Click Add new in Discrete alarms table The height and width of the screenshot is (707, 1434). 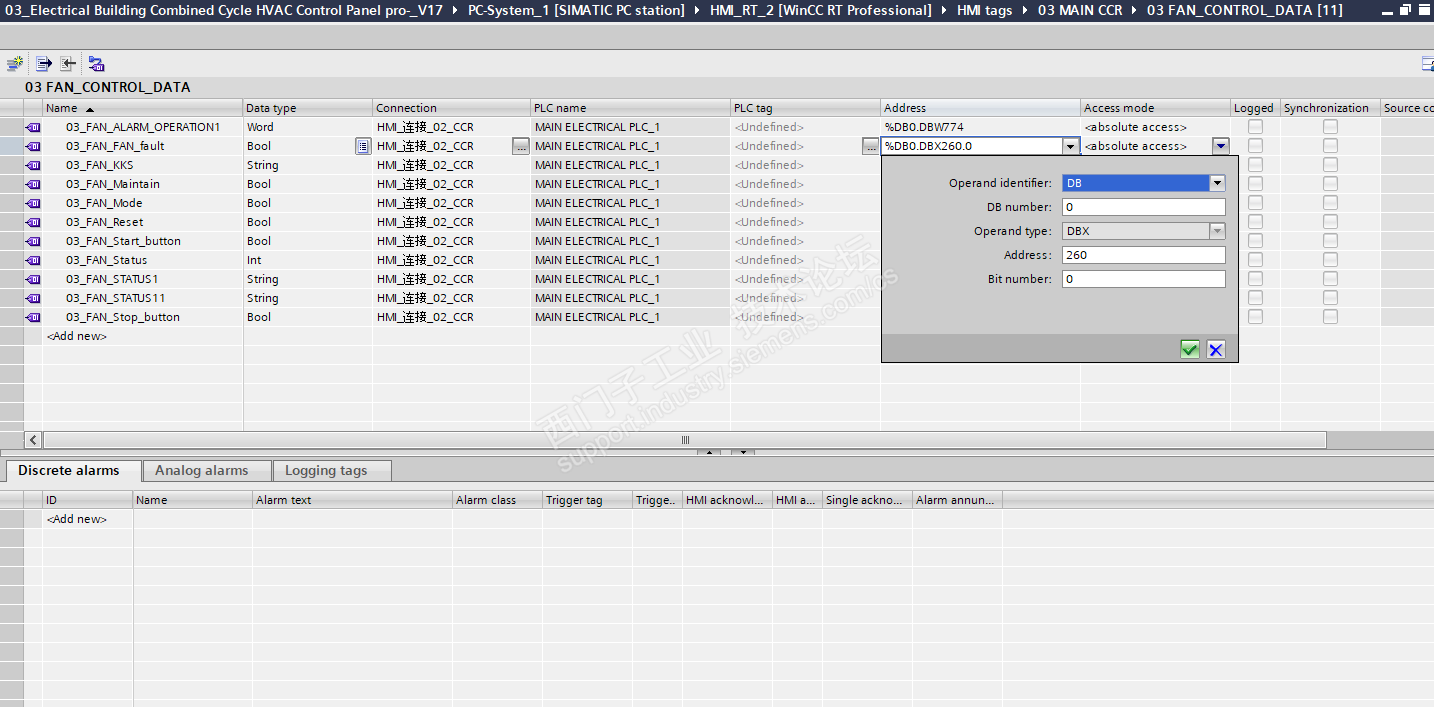tap(77, 519)
